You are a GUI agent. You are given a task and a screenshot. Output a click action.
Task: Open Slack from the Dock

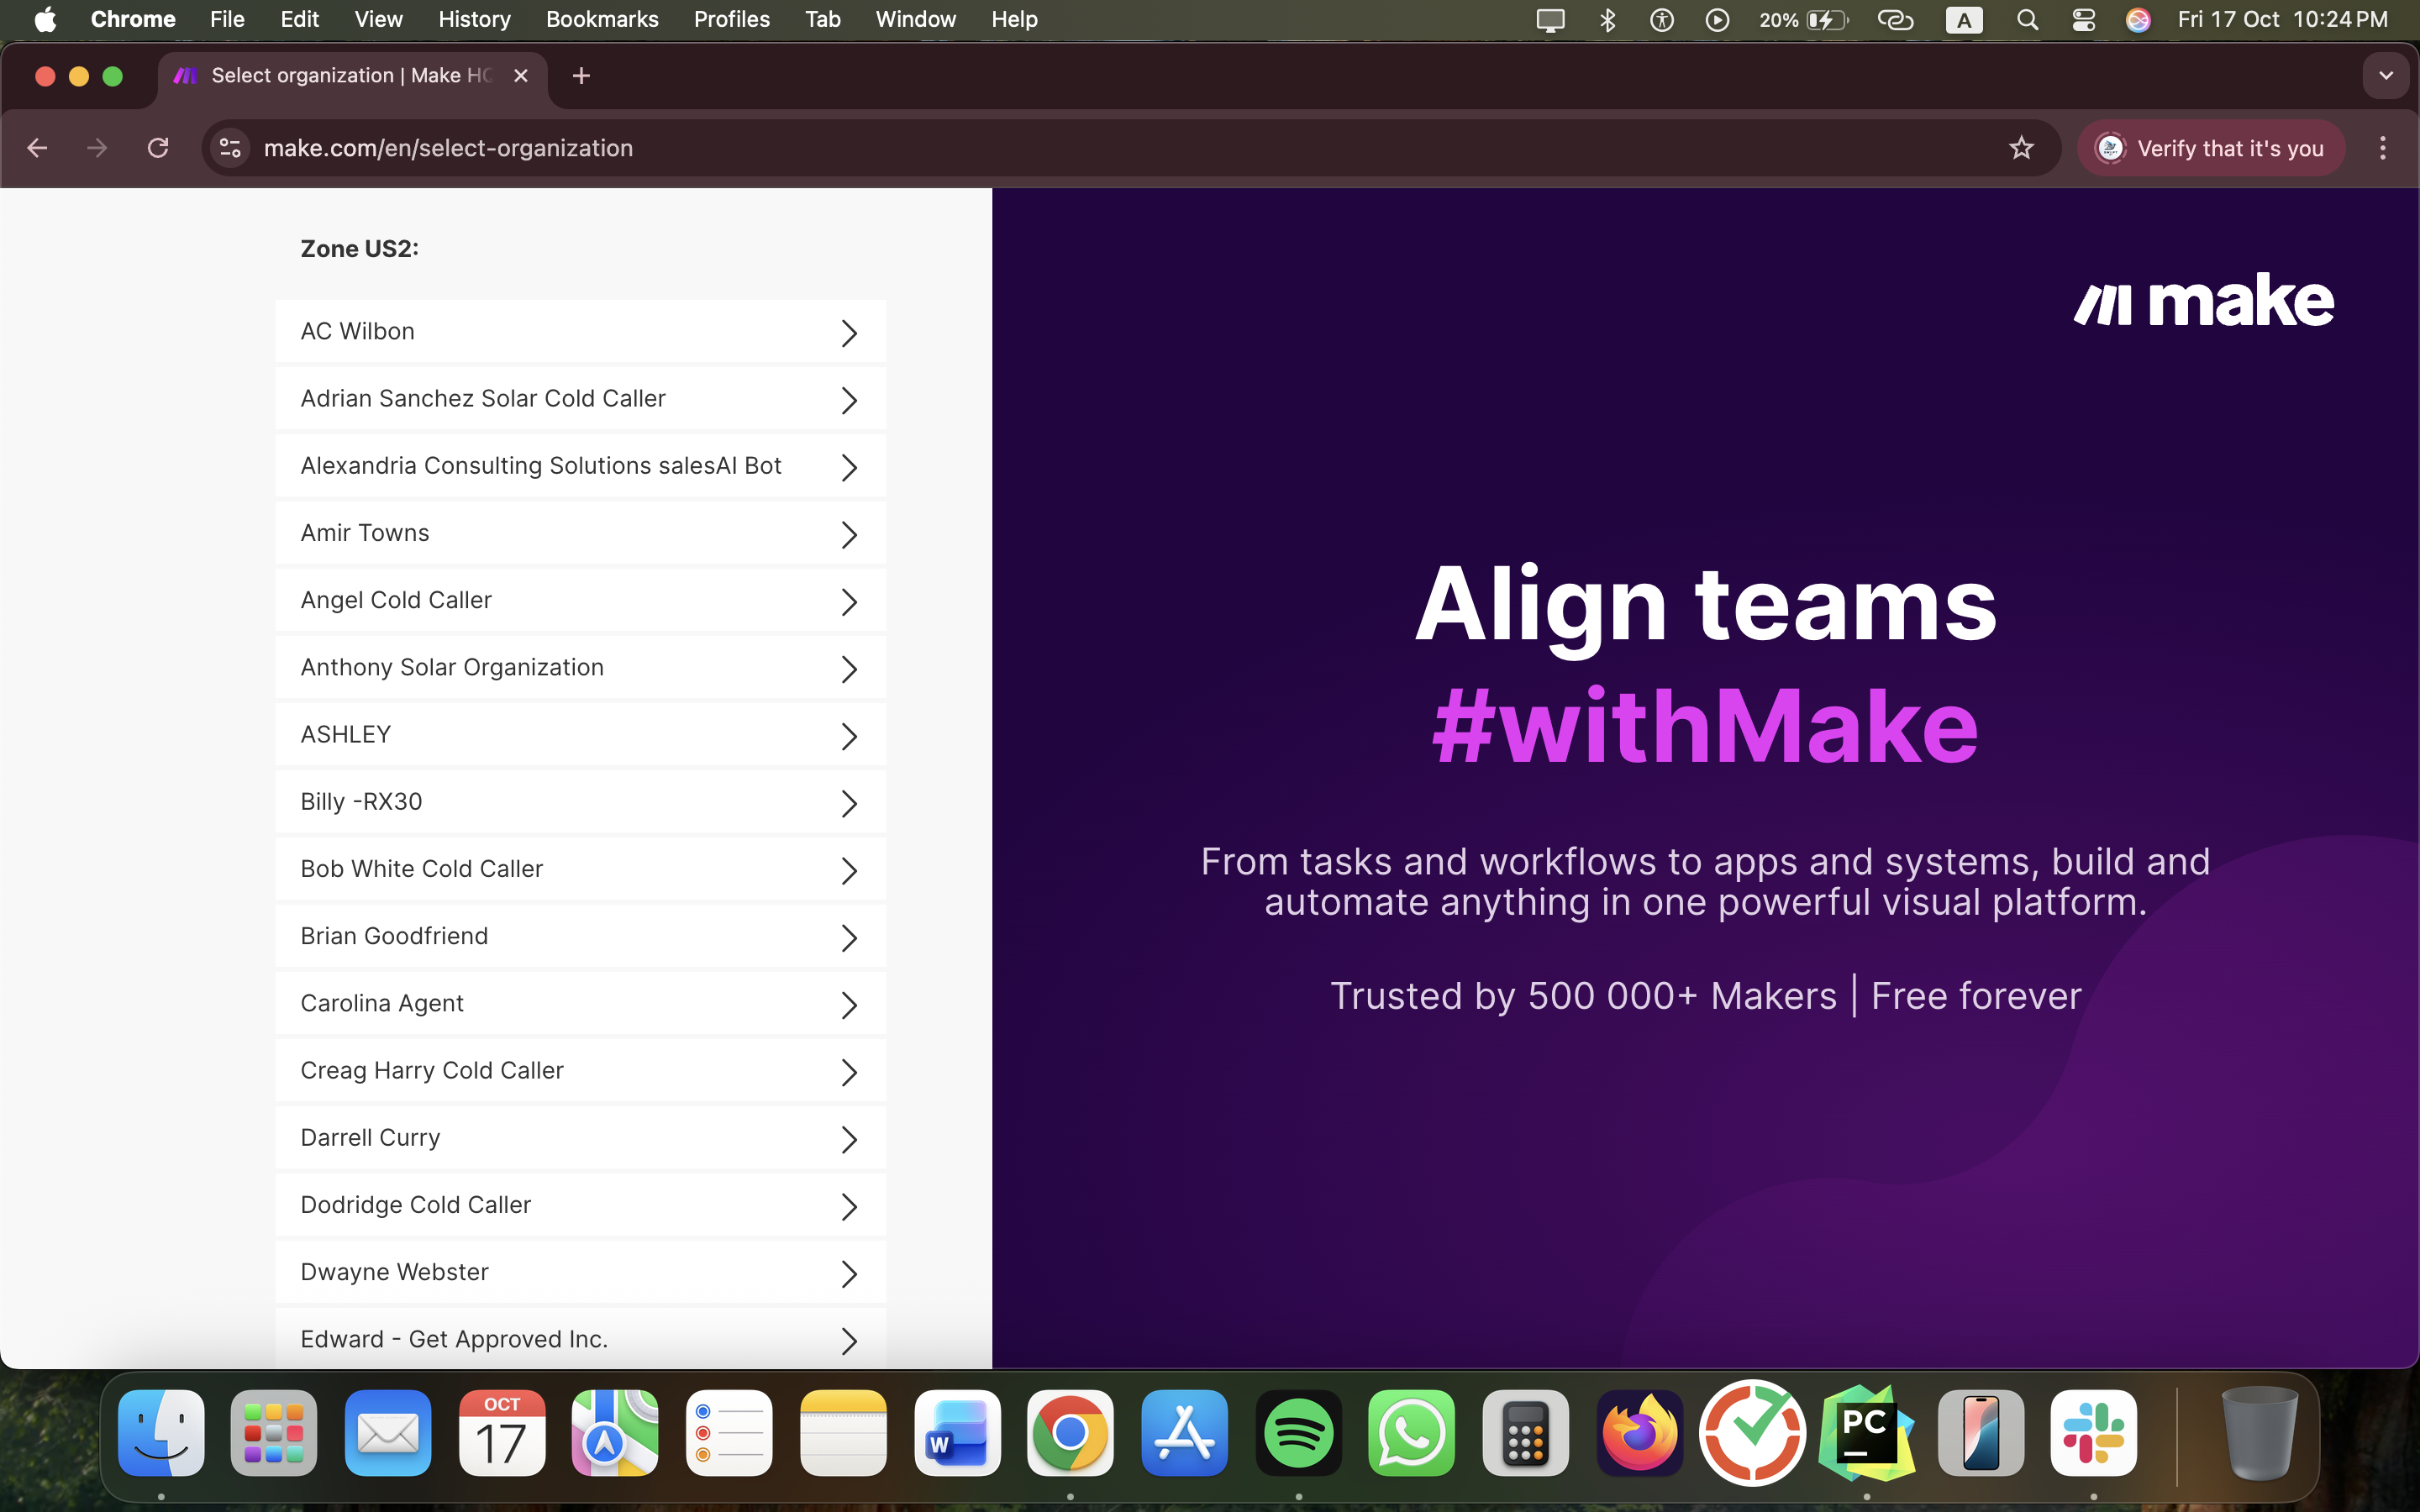tap(2096, 1432)
